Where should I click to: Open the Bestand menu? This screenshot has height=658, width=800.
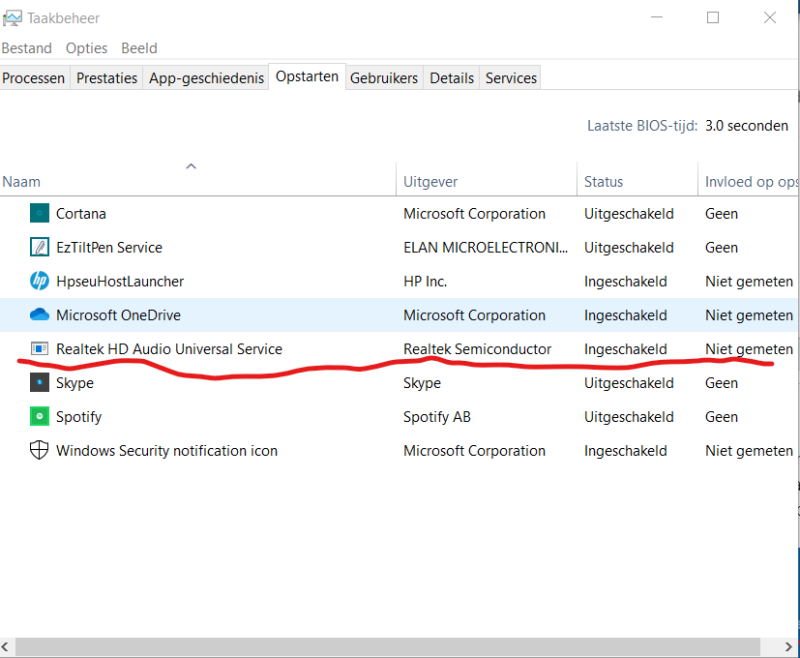[x=26, y=48]
